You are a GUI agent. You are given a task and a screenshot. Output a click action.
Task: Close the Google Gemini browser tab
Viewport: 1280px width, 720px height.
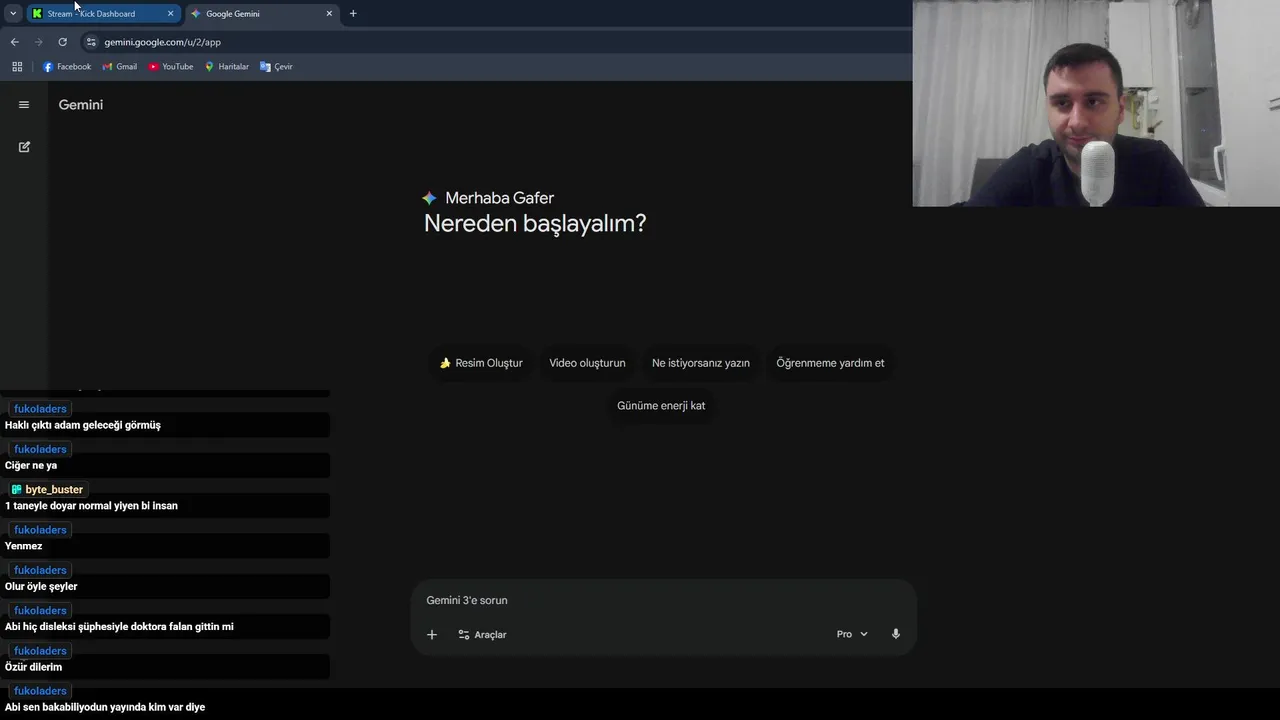coord(329,14)
